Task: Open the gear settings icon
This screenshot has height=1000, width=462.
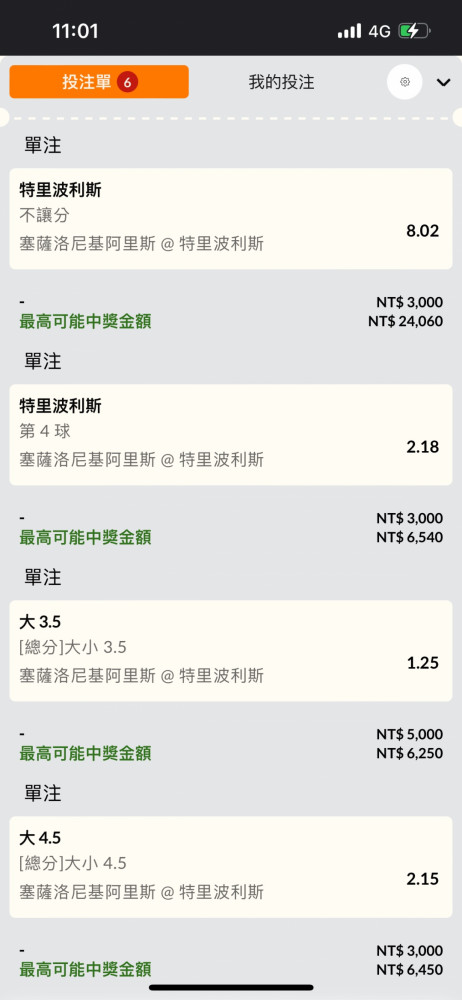Action: pyautogui.click(x=405, y=82)
